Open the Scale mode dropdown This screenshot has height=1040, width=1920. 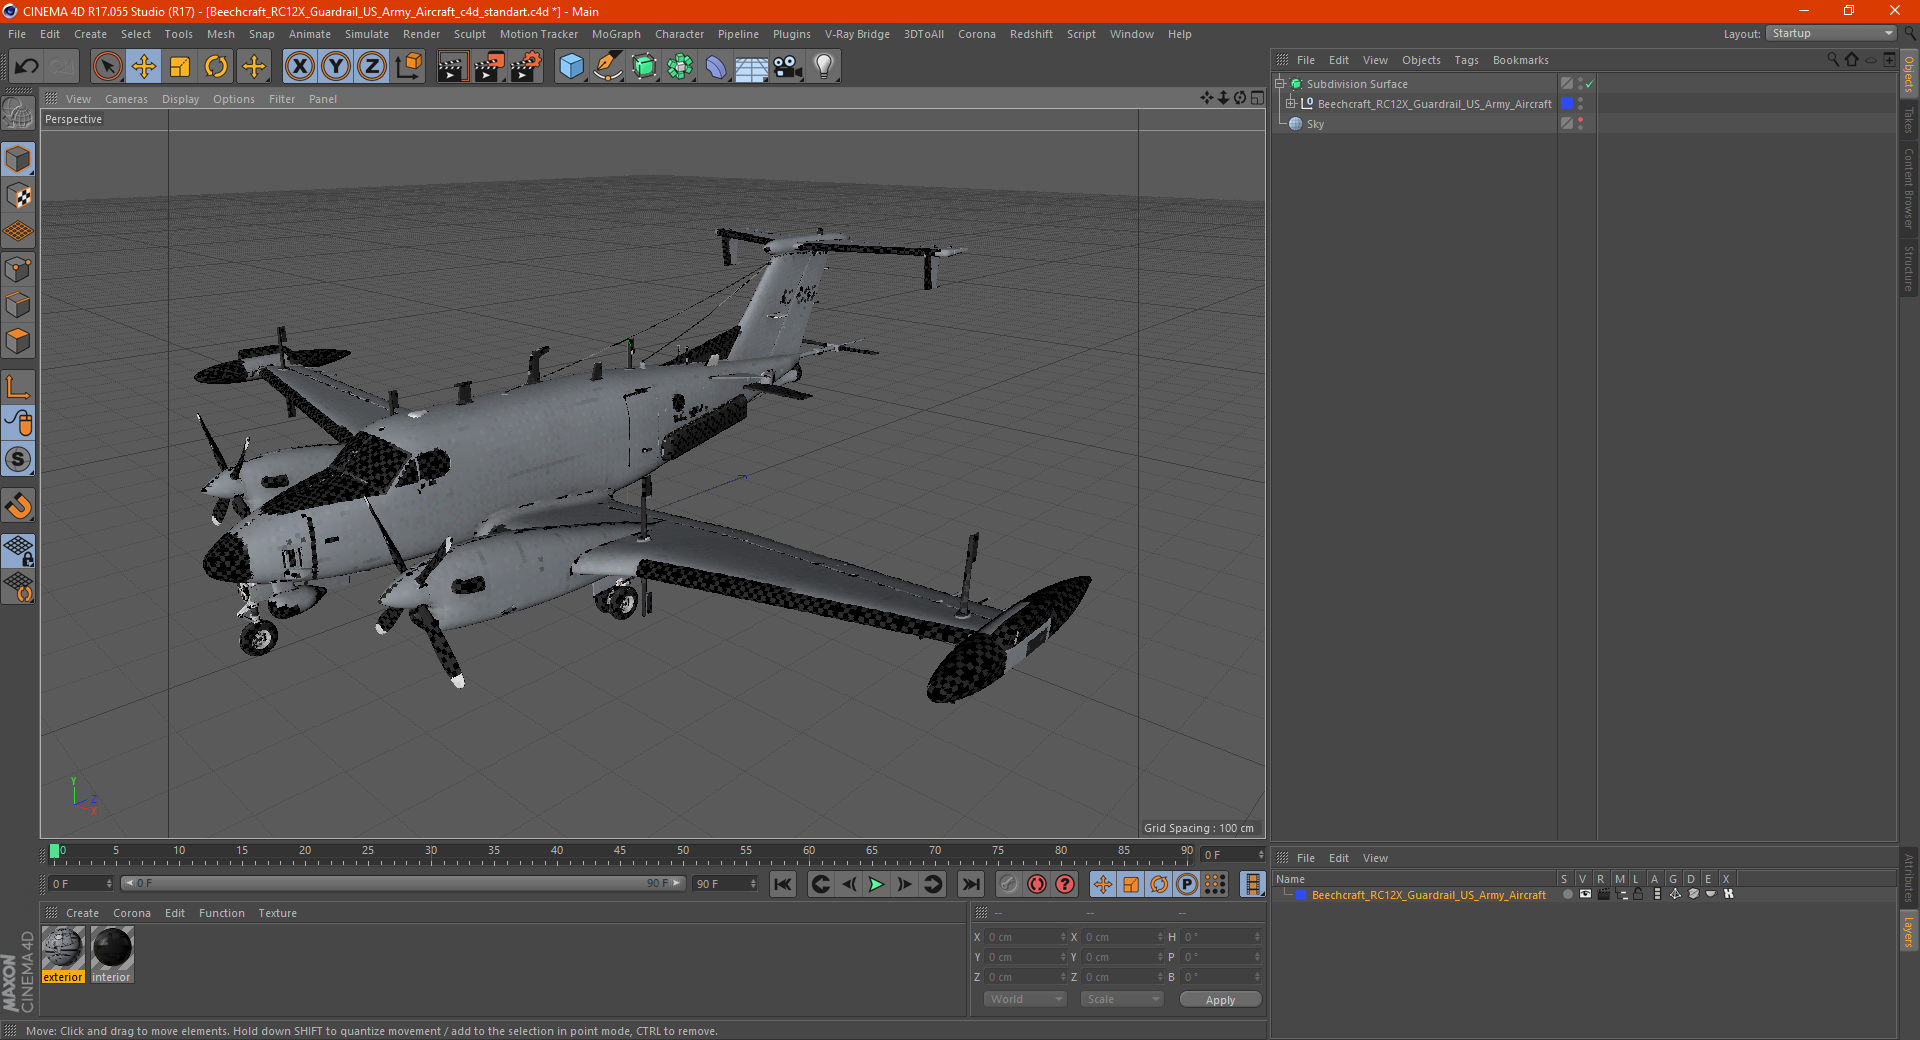click(1122, 999)
